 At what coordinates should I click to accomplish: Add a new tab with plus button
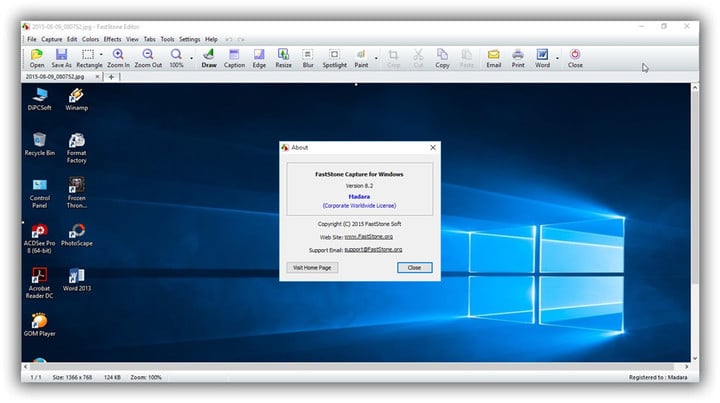[x=111, y=77]
